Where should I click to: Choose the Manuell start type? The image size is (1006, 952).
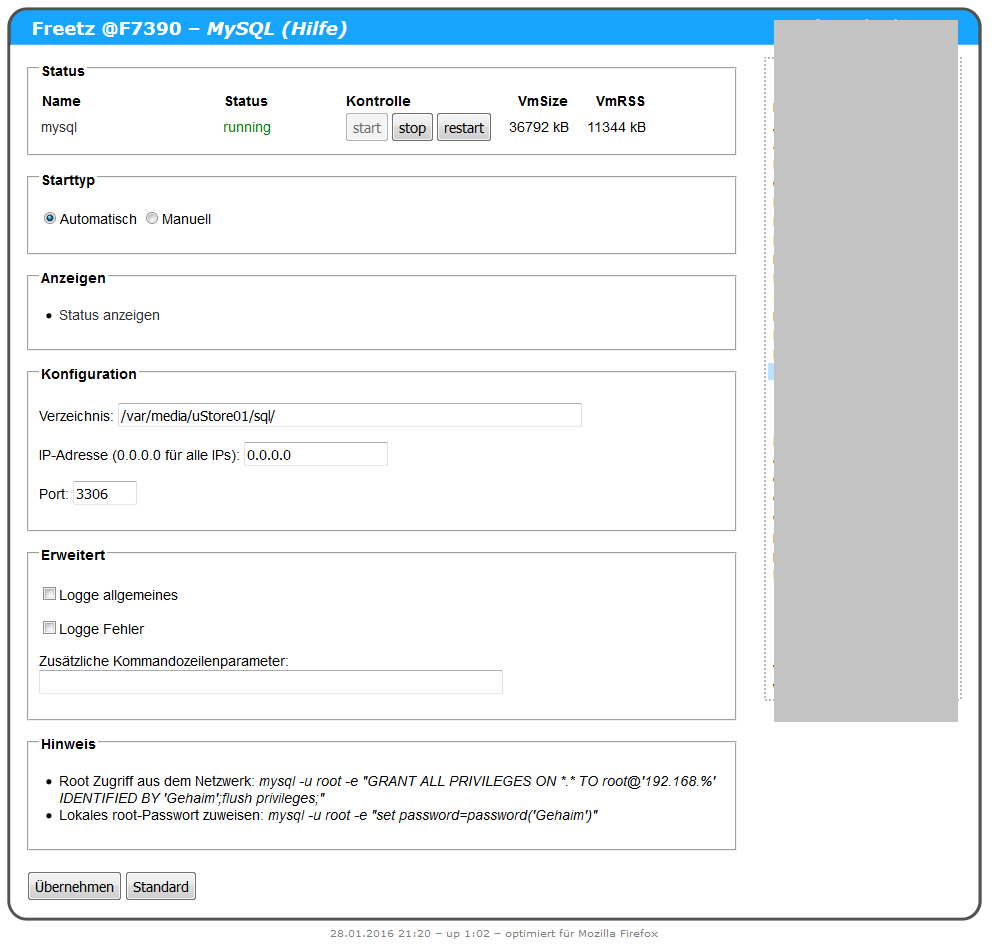(x=152, y=219)
